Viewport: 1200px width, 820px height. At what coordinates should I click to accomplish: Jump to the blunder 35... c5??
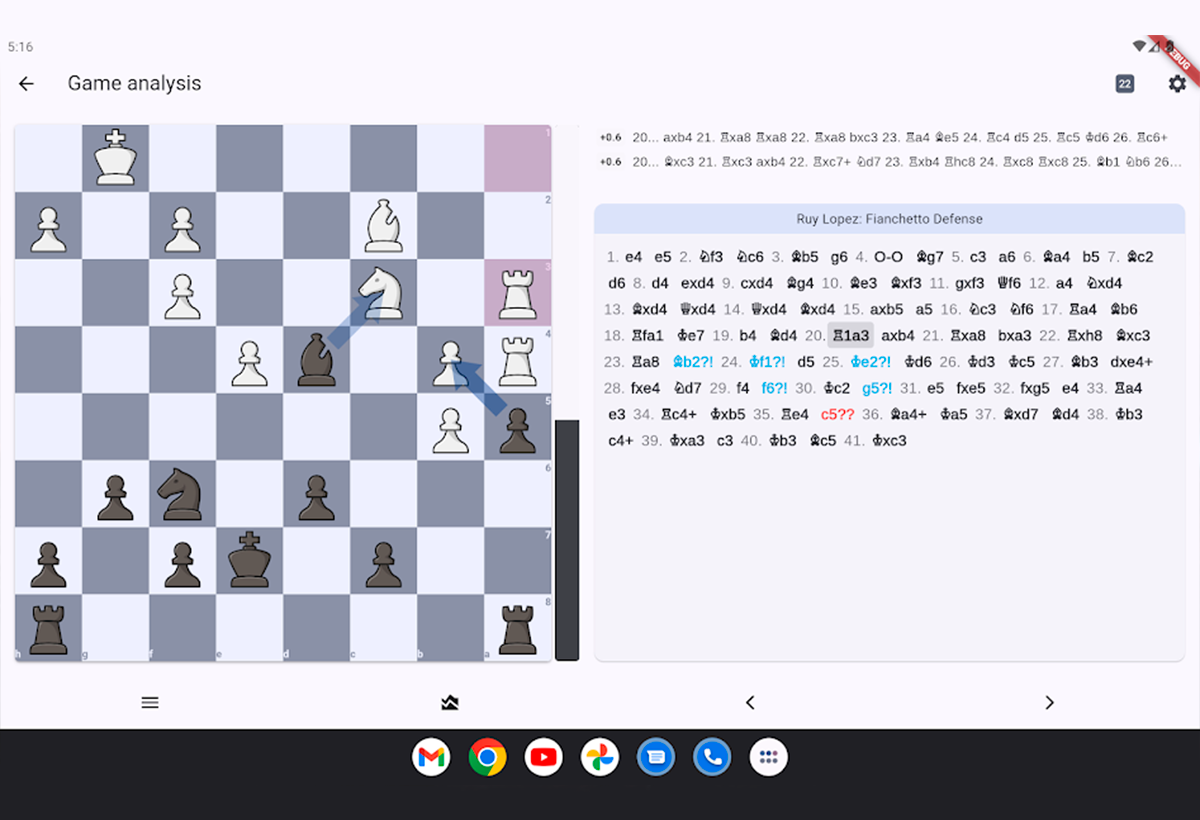[x=837, y=414]
